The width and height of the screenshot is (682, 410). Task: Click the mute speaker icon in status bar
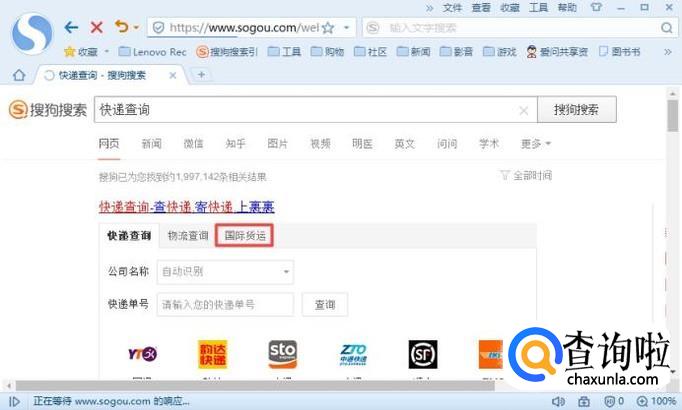pyautogui.click(x=558, y=401)
